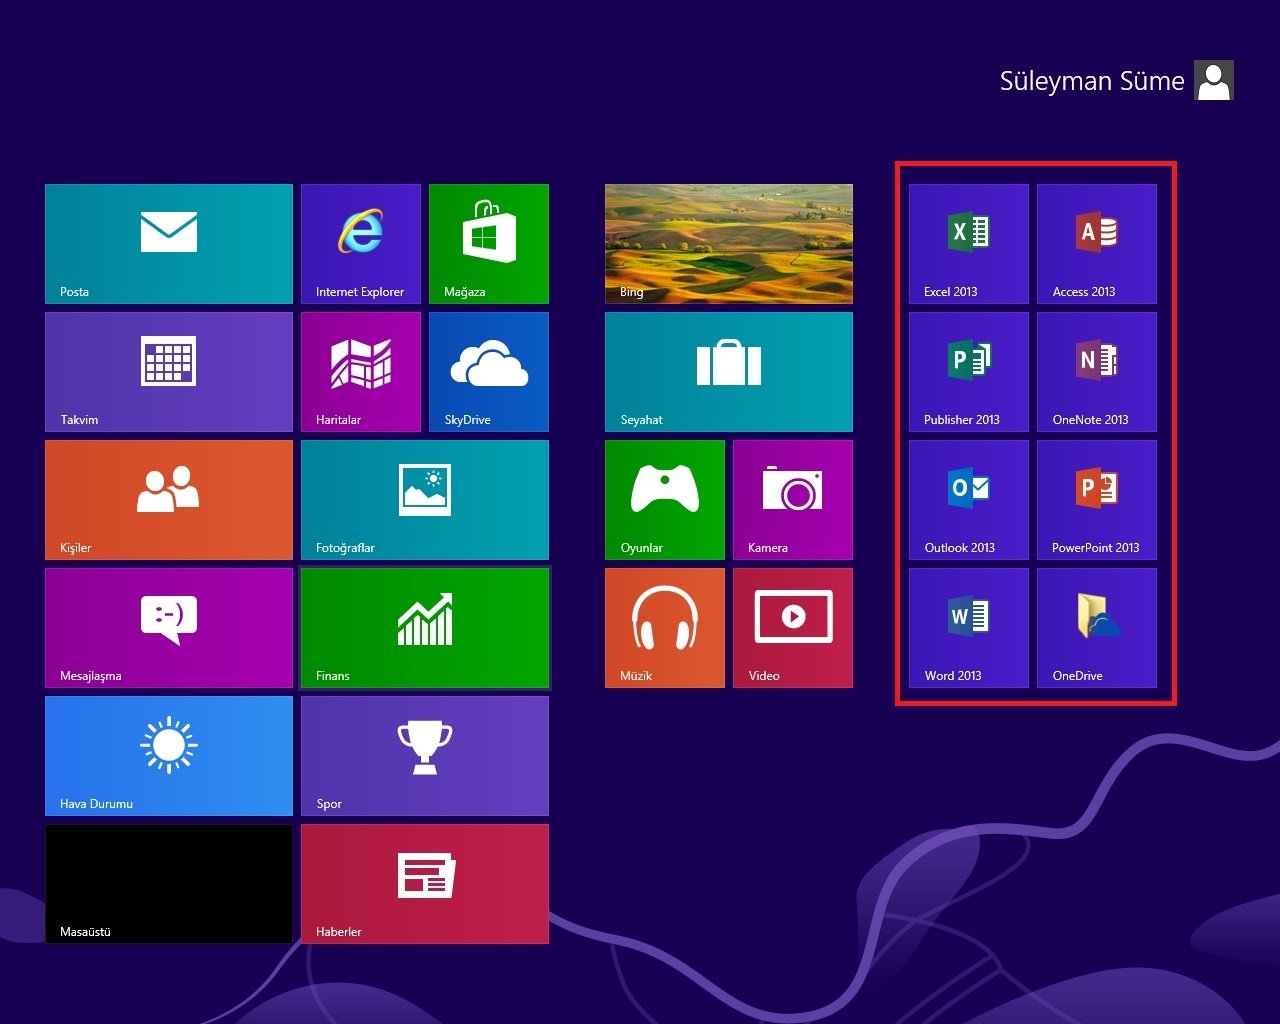Open Outlook 2013 tile
The width and height of the screenshot is (1280, 1024).
click(x=968, y=499)
